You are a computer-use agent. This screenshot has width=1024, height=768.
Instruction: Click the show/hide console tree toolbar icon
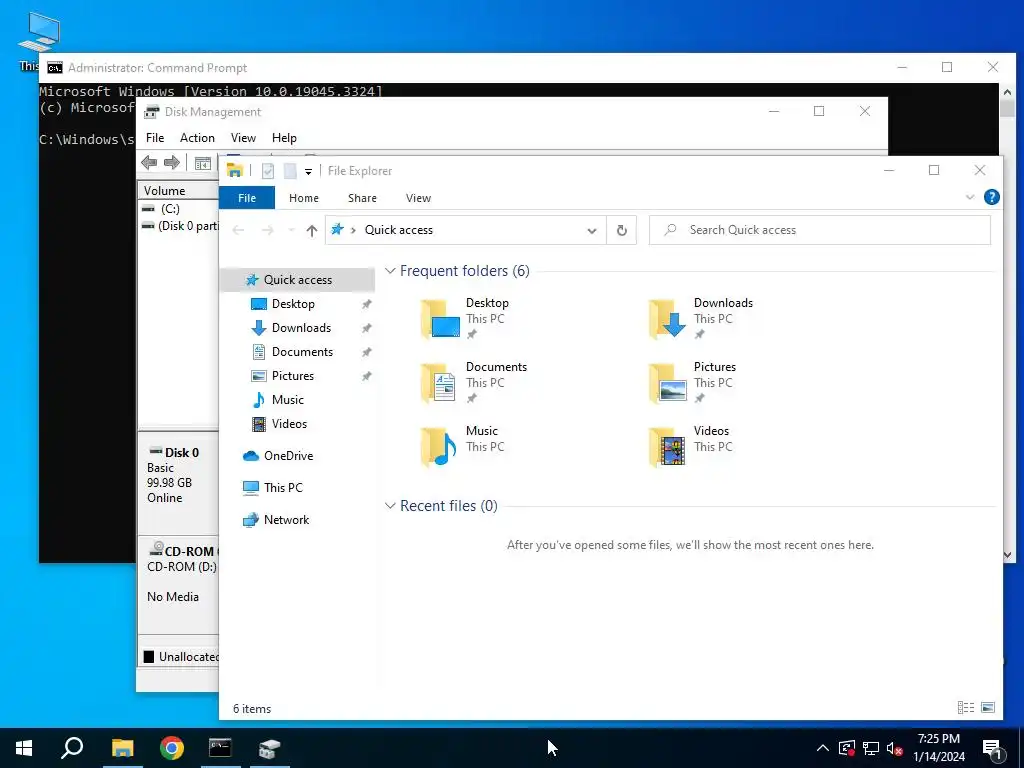tap(203, 163)
